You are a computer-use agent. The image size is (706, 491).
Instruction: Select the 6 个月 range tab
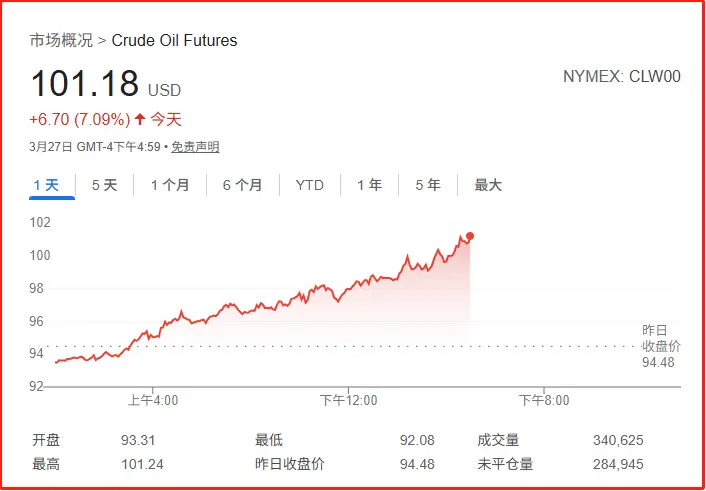pos(242,185)
